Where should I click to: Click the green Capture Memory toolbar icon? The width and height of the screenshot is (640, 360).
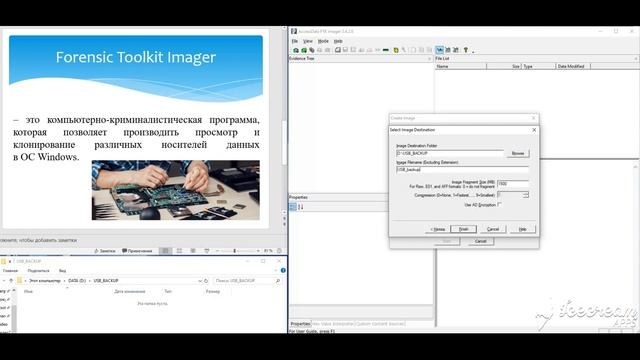386,50
